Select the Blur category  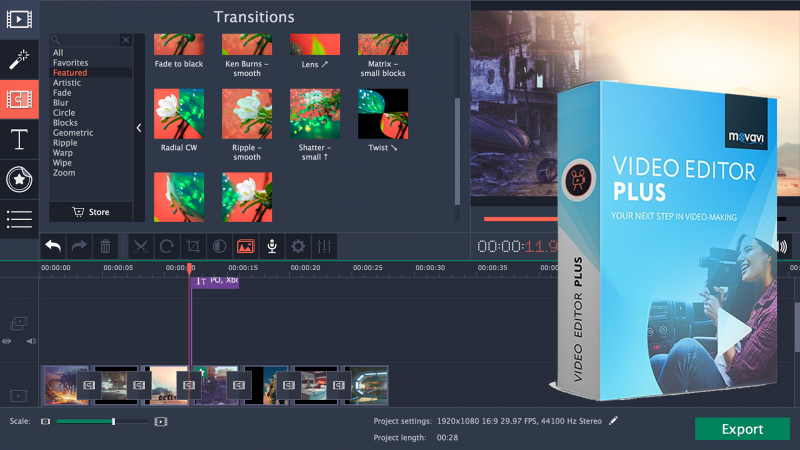point(61,103)
